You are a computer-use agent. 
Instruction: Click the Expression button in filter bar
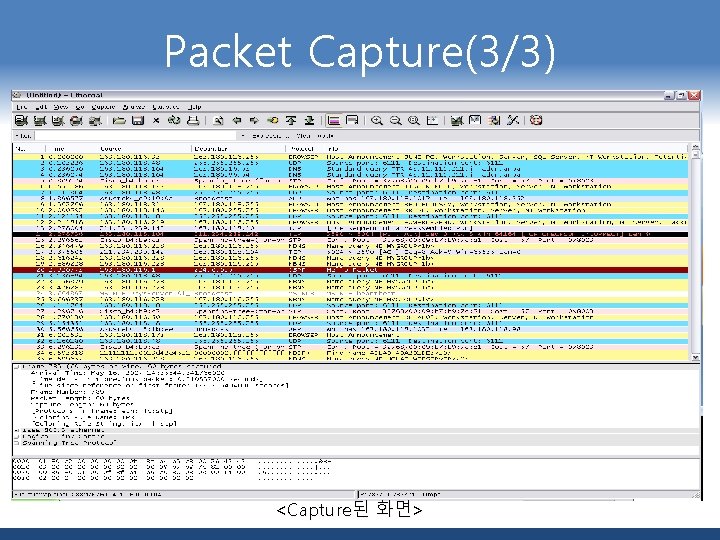(x=269, y=136)
